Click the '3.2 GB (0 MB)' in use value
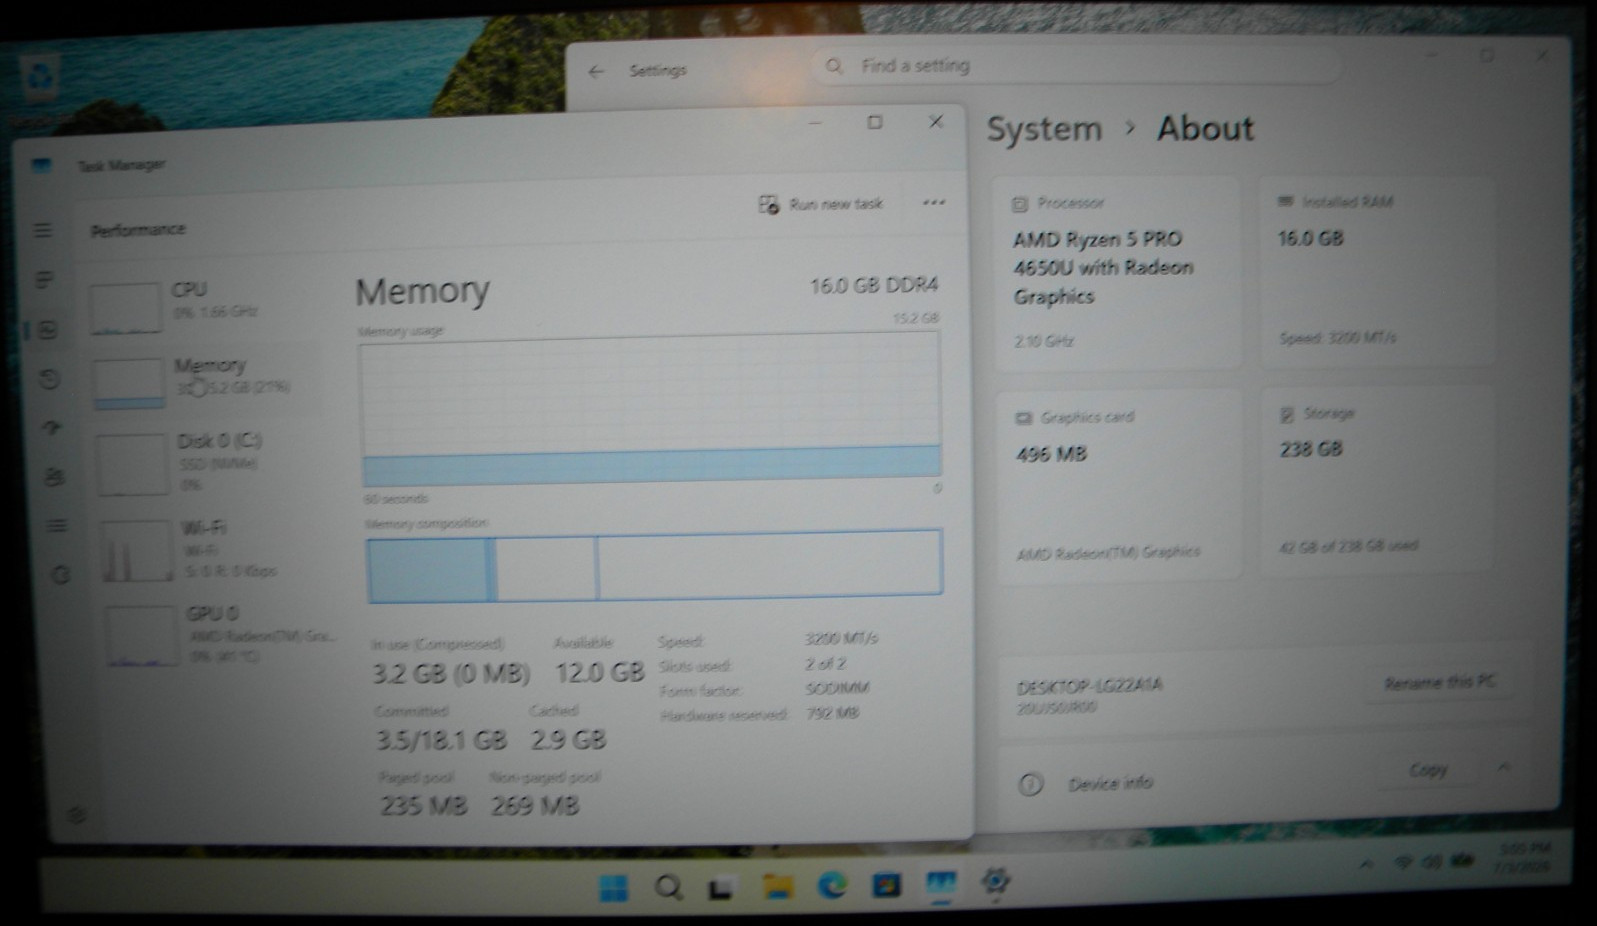Viewport: 1597px width, 926px height. pyautogui.click(x=451, y=673)
